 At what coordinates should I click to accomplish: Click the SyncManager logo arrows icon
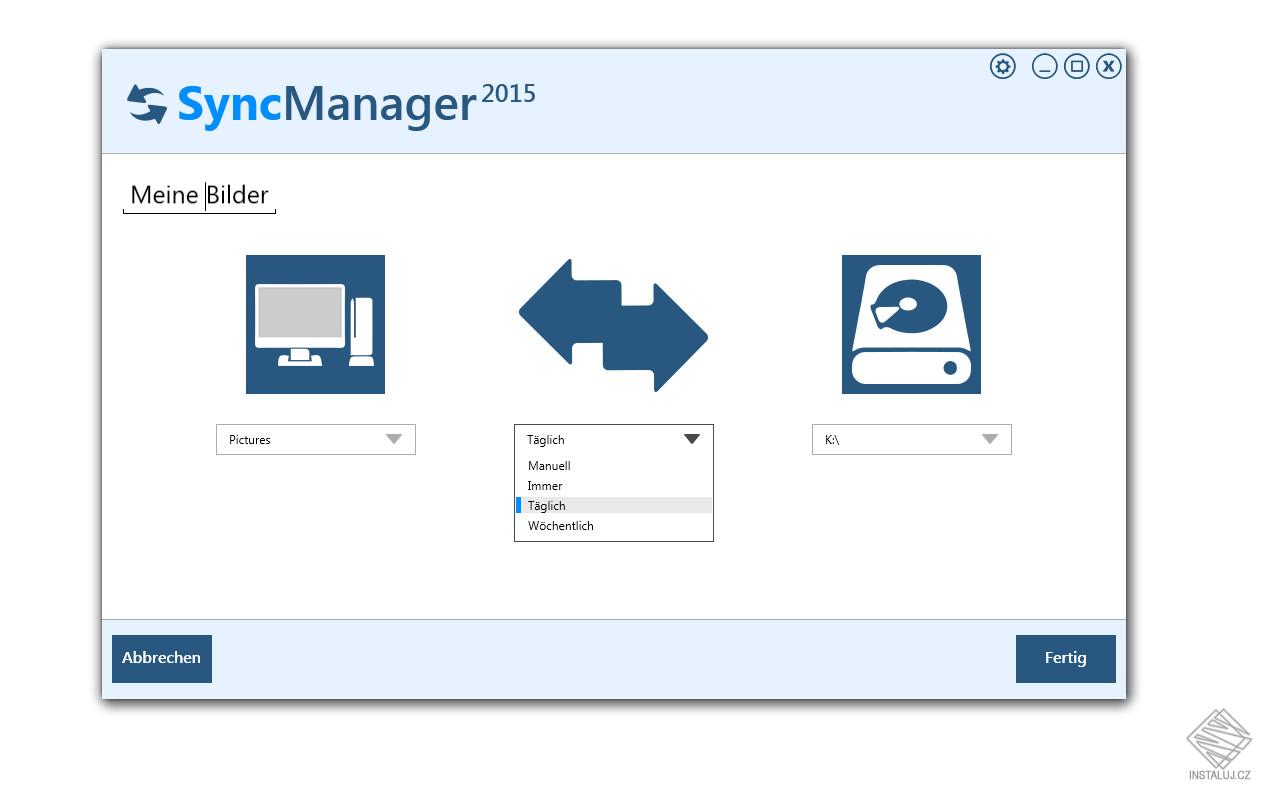click(147, 105)
